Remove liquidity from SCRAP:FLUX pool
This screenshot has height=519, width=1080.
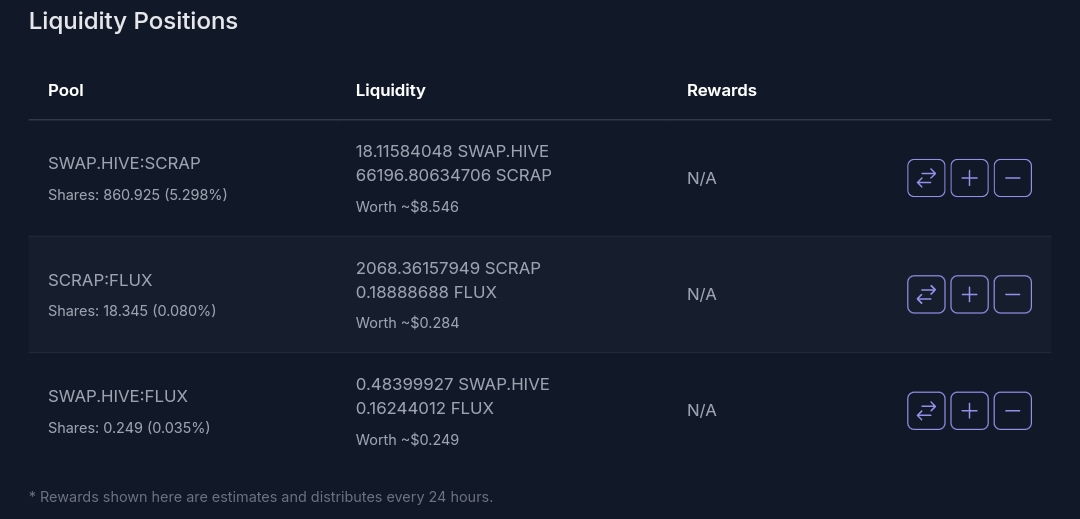(x=1012, y=295)
